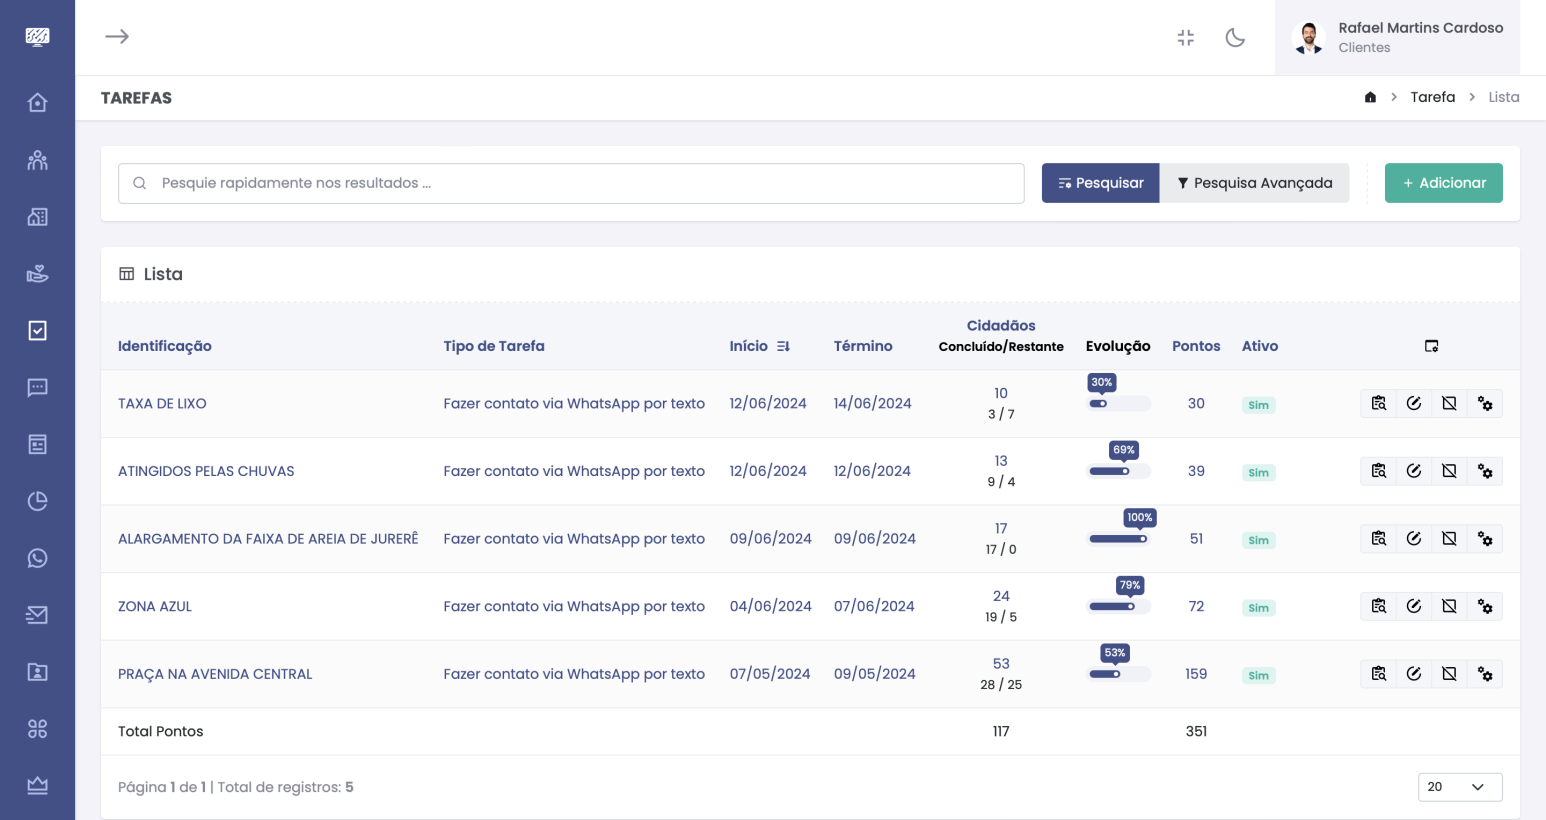View details of ATINGIDOS PELAS CHUVAS
The height and width of the screenshot is (820, 1546).
pyautogui.click(x=1378, y=471)
